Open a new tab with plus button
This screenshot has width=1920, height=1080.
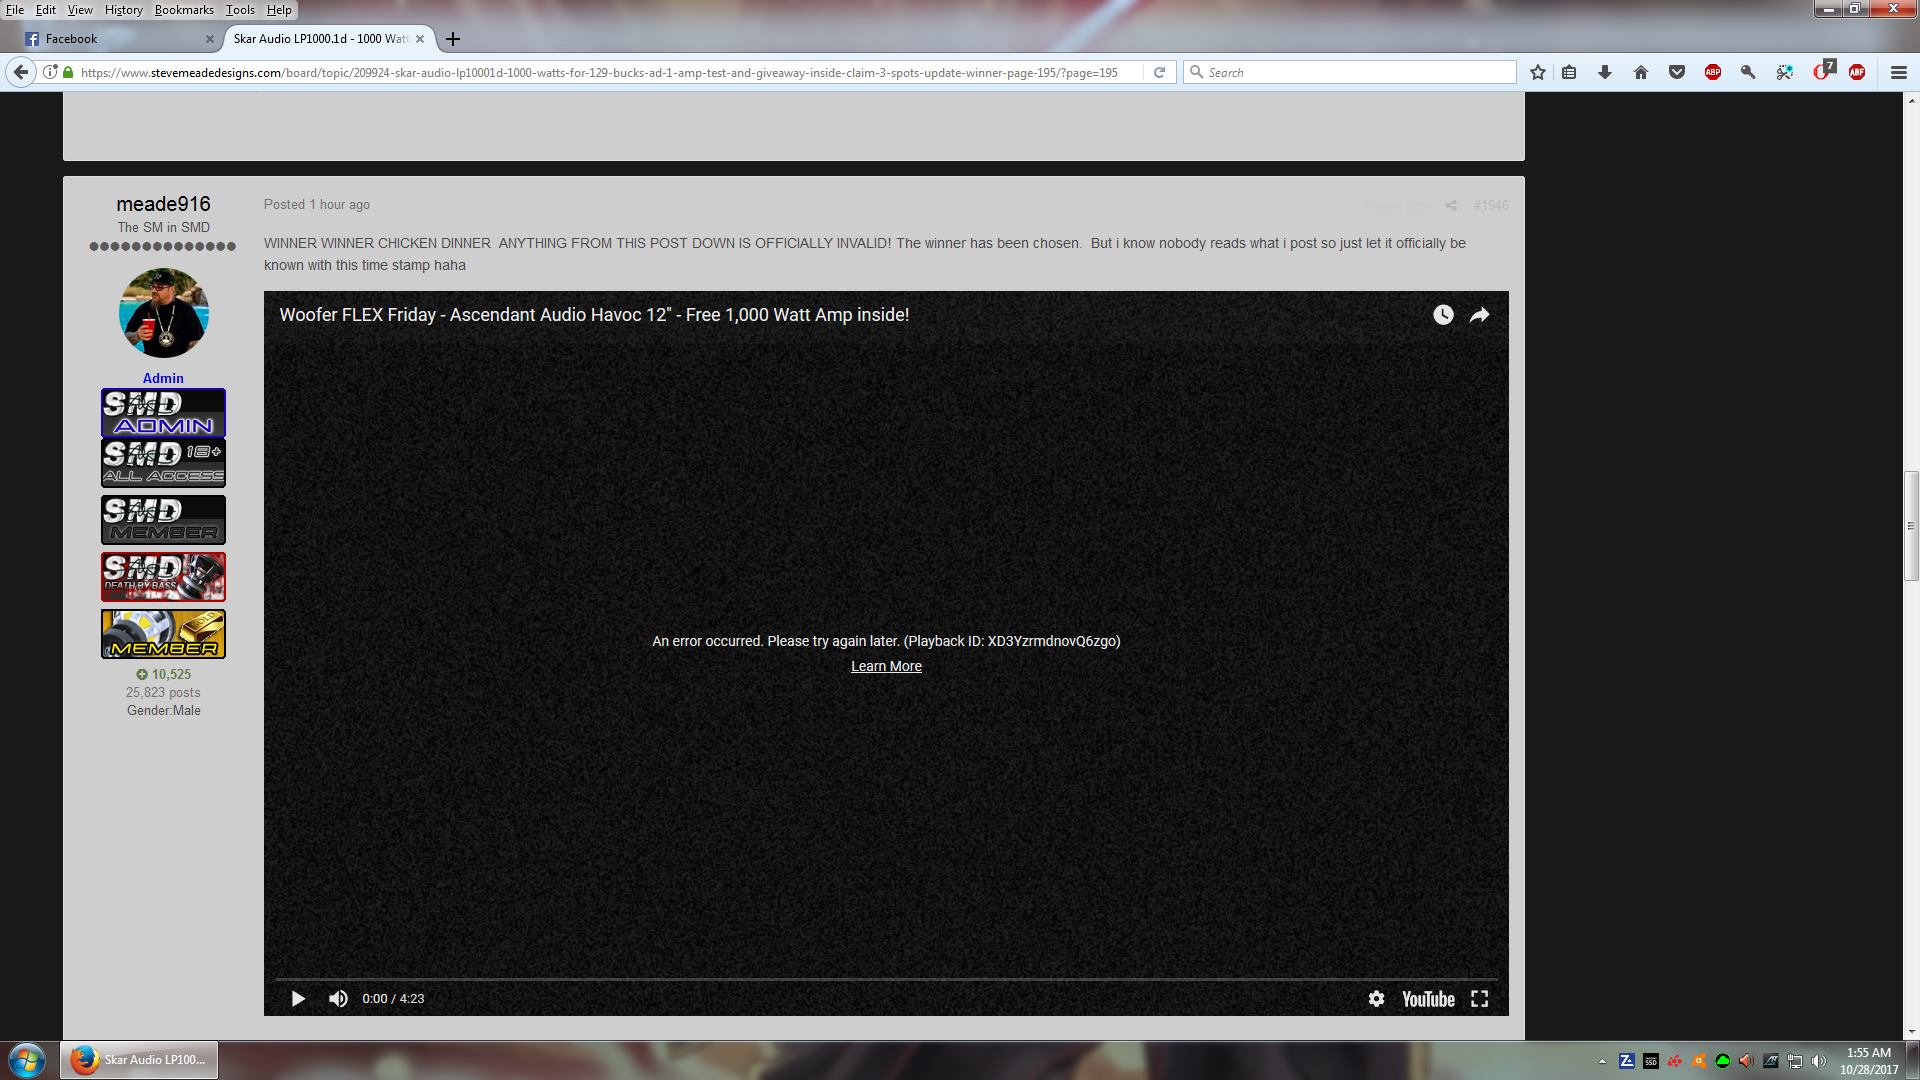[x=453, y=39]
